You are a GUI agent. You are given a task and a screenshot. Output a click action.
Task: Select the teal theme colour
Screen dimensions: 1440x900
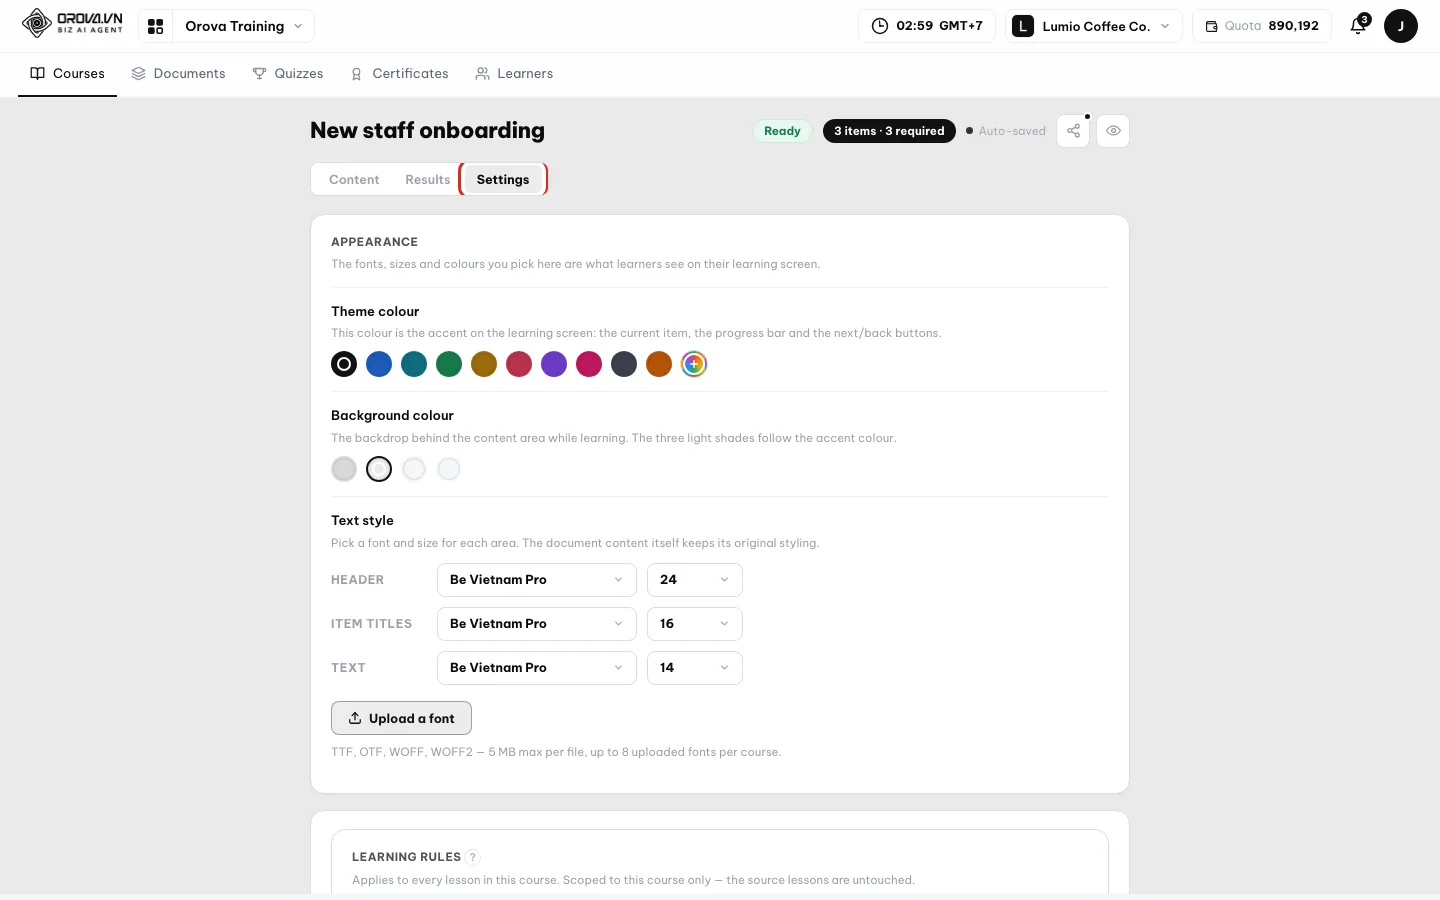414,364
